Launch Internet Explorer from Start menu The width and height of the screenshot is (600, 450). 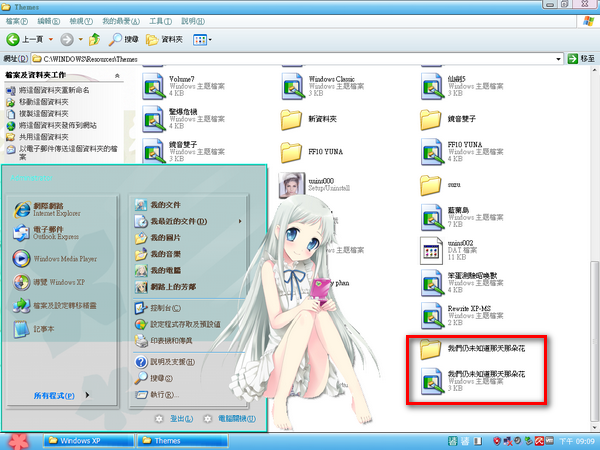point(49,209)
